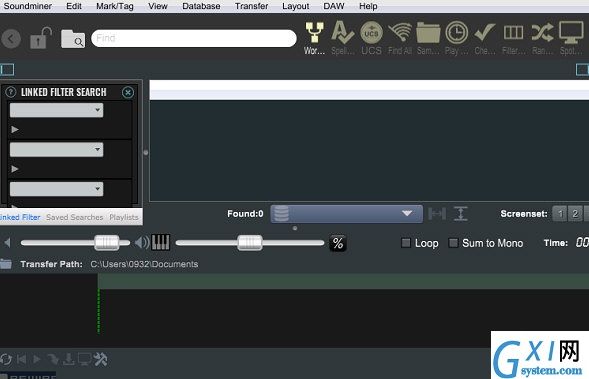Select Screenset 2 button
This screenshot has height=379, width=589.
[x=575, y=214]
